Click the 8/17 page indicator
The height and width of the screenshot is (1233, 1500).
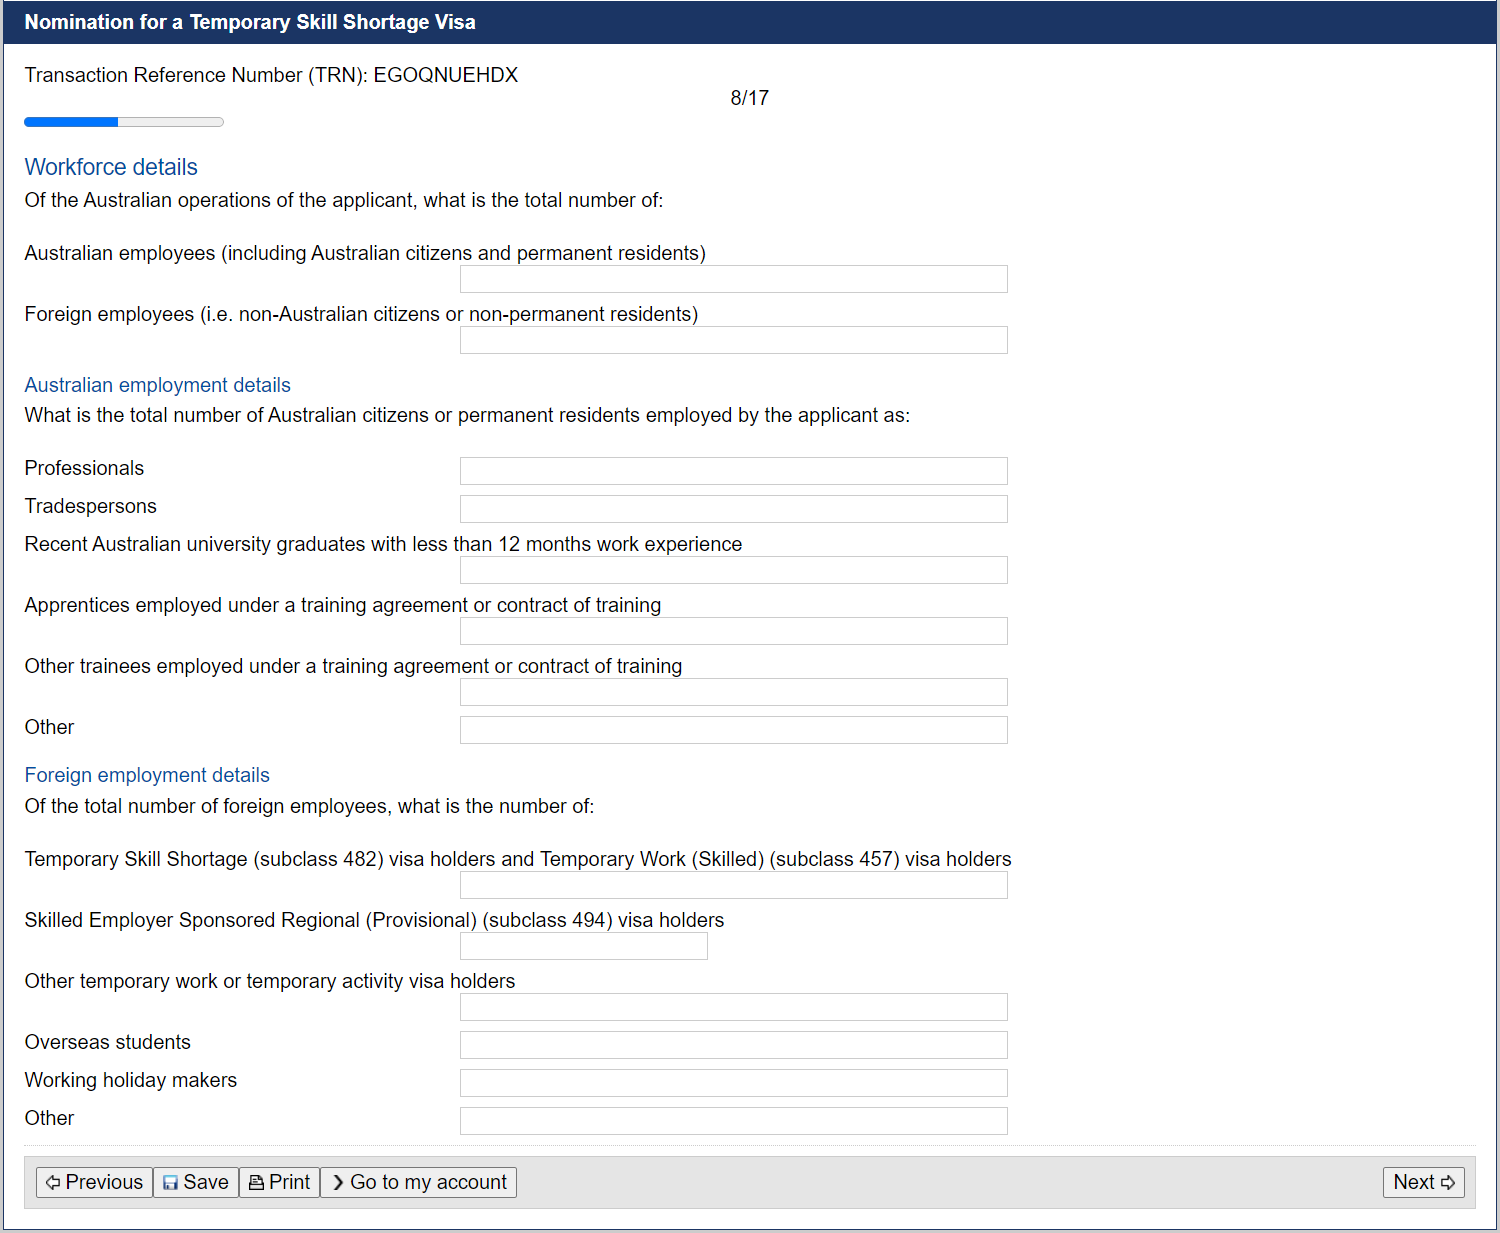[750, 98]
